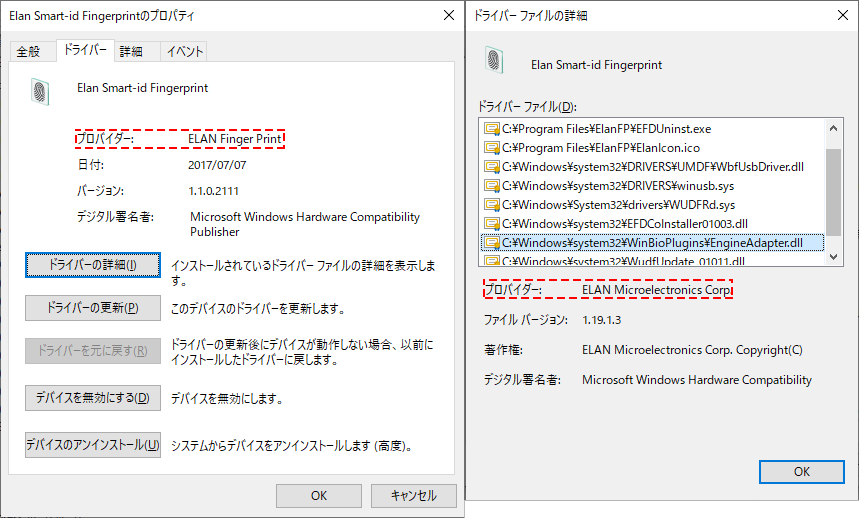Click ドライバーの詳細(I) button
The width and height of the screenshot is (859, 518).
point(93,265)
